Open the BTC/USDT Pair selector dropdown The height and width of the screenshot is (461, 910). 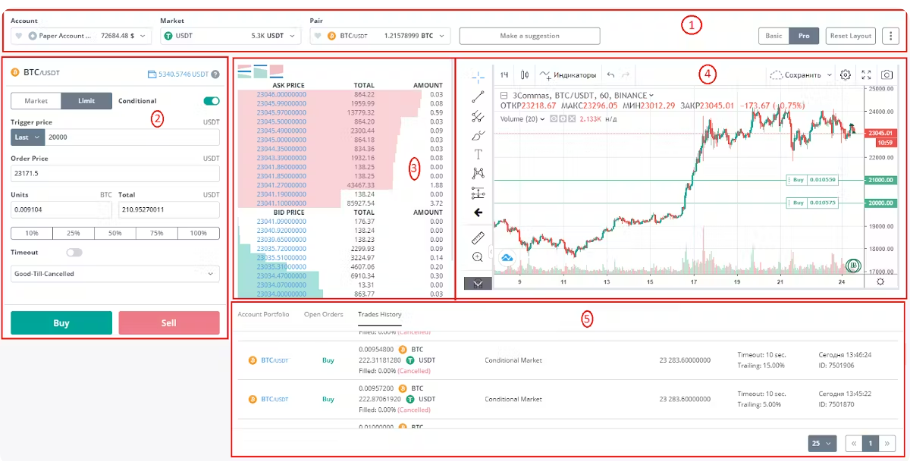[x=380, y=36]
